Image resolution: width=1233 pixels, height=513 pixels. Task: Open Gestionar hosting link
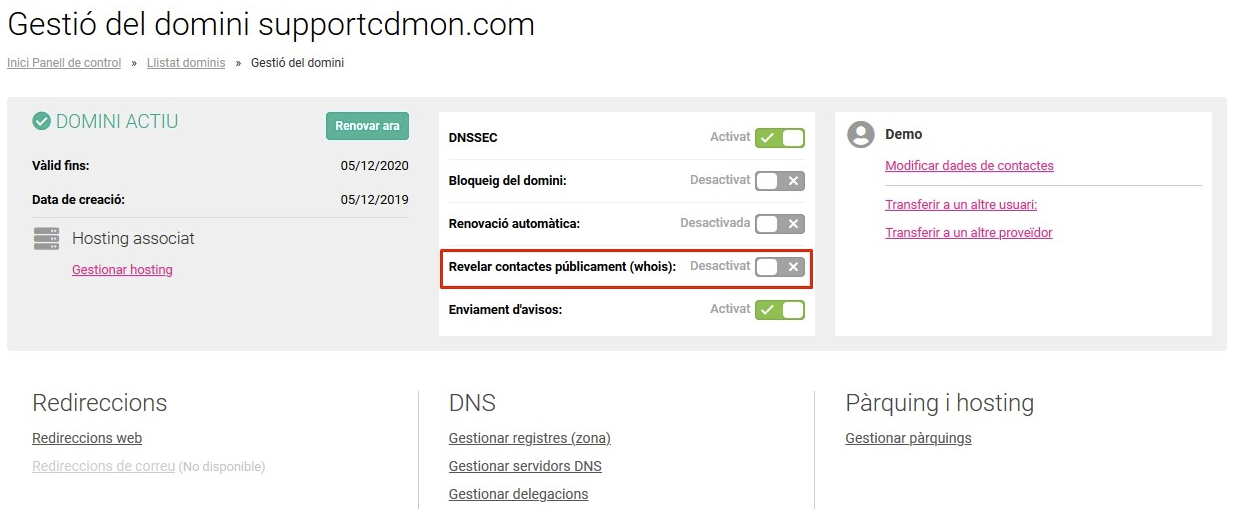pos(122,270)
